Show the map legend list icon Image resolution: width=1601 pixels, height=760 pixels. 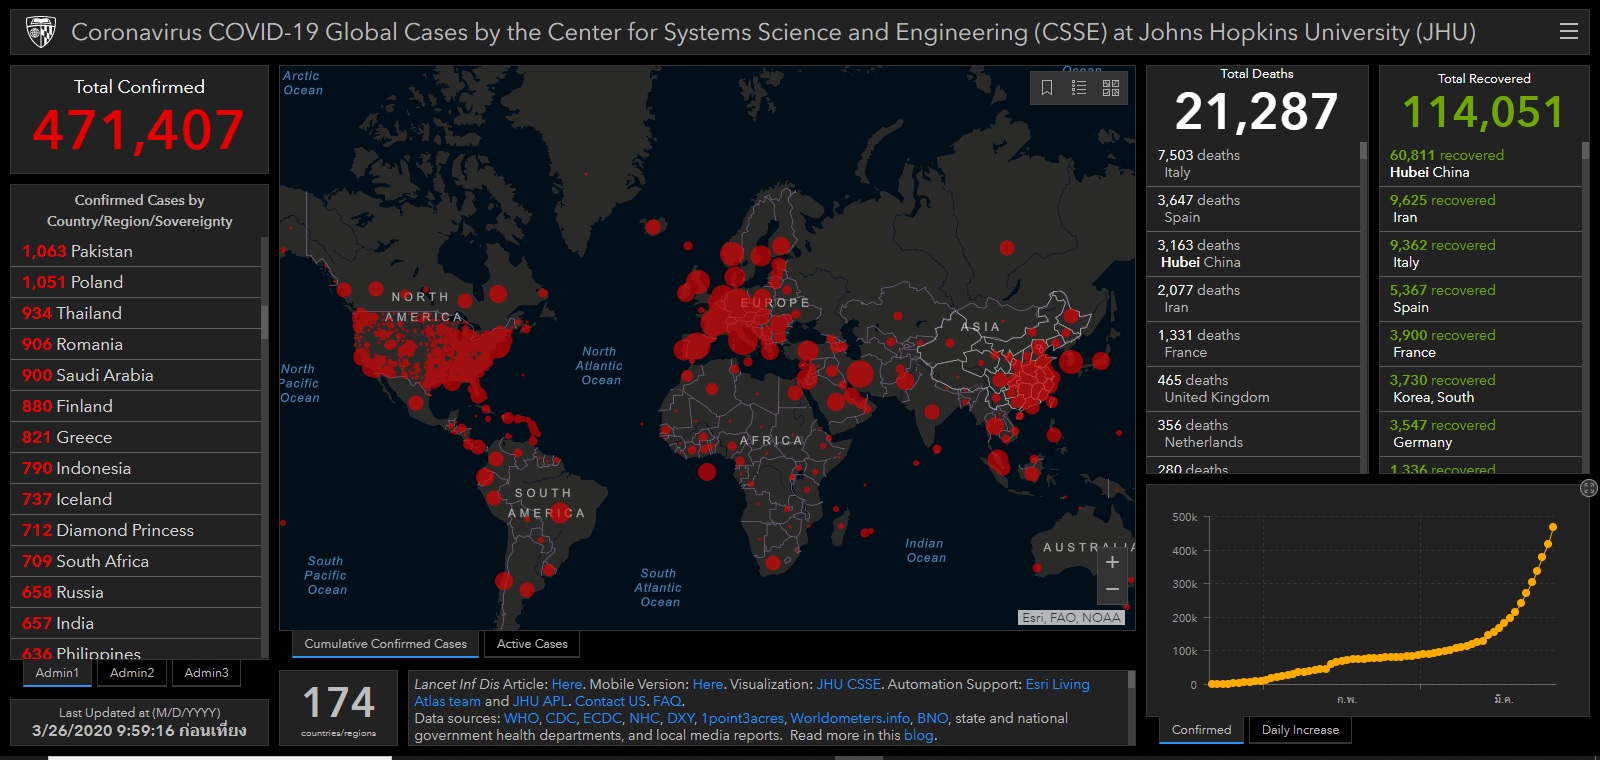click(1079, 88)
